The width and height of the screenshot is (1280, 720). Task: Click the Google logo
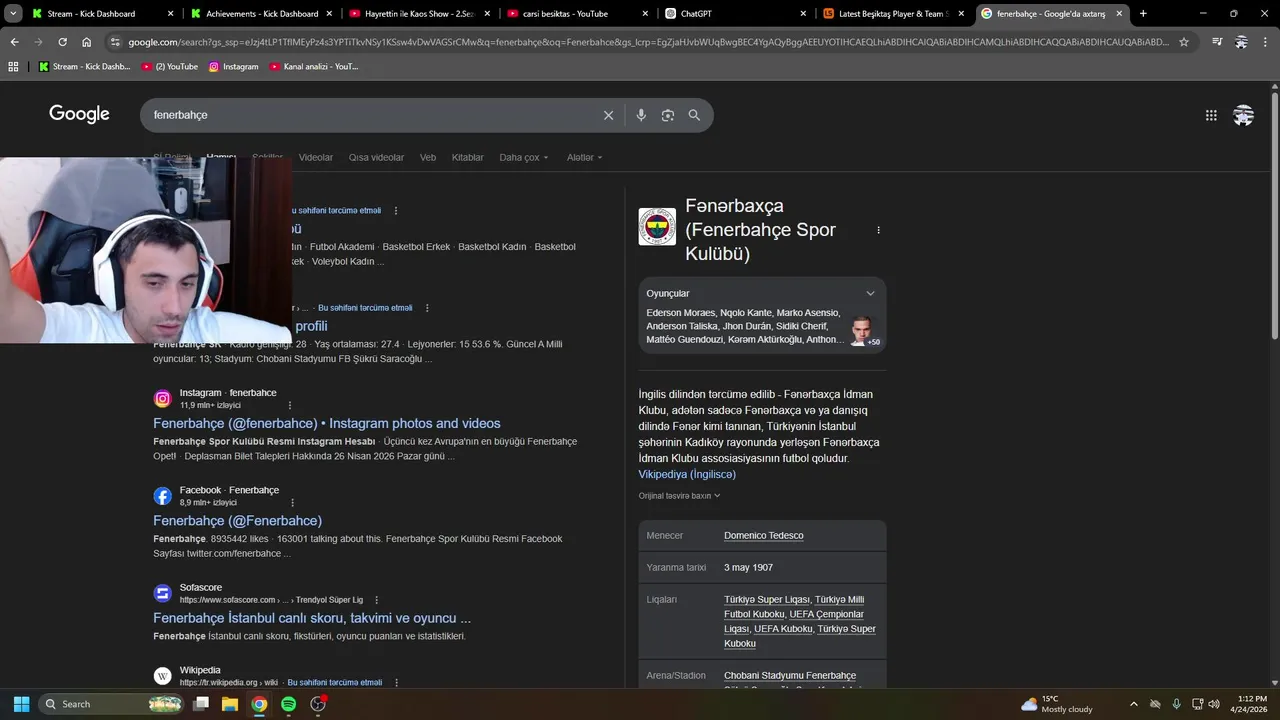pyautogui.click(x=79, y=114)
